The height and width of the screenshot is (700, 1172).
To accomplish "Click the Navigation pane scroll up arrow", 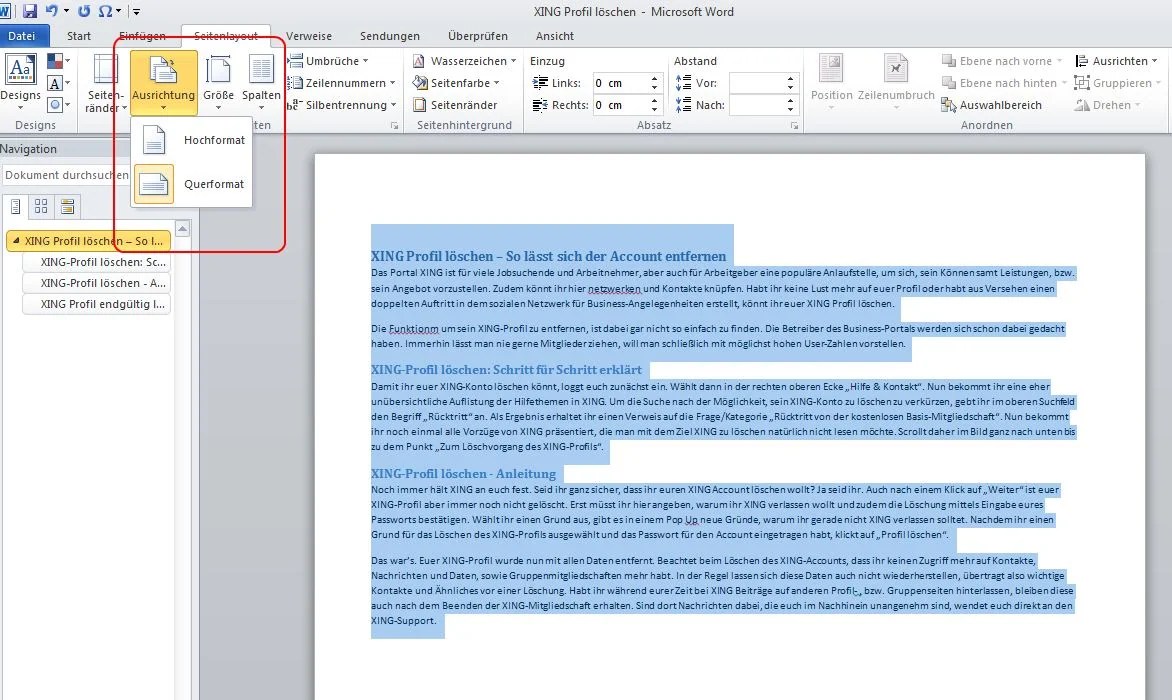I will [182, 229].
